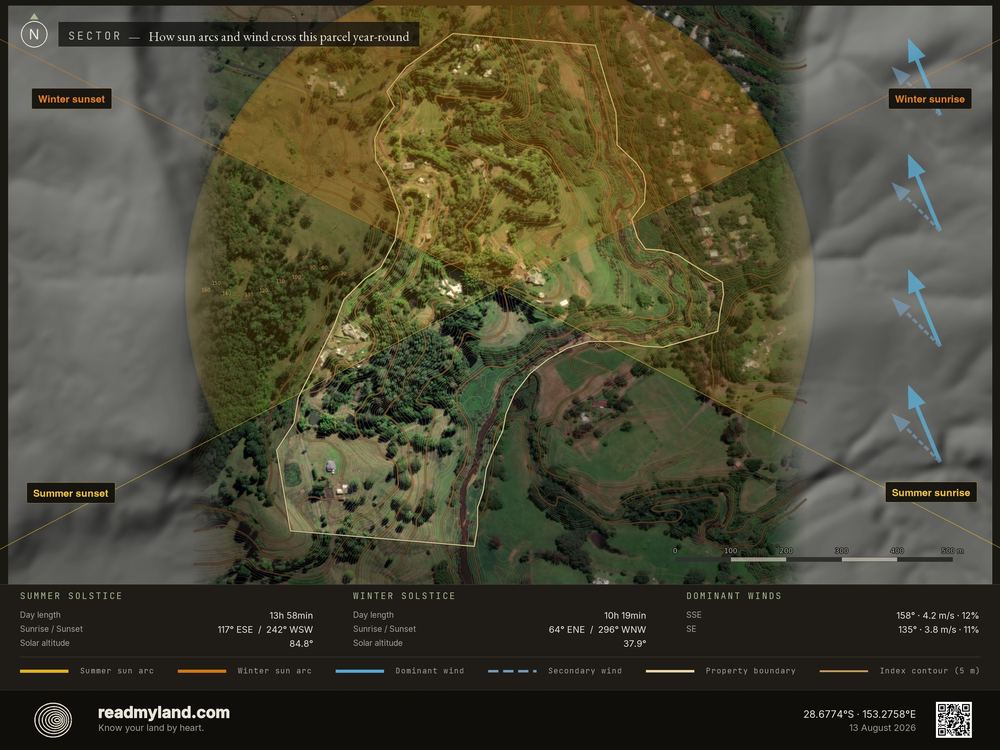The width and height of the screenshot is (1000, 750).
Task: Click the Property boundary legend swatch
Action: (x=670, y=671)
